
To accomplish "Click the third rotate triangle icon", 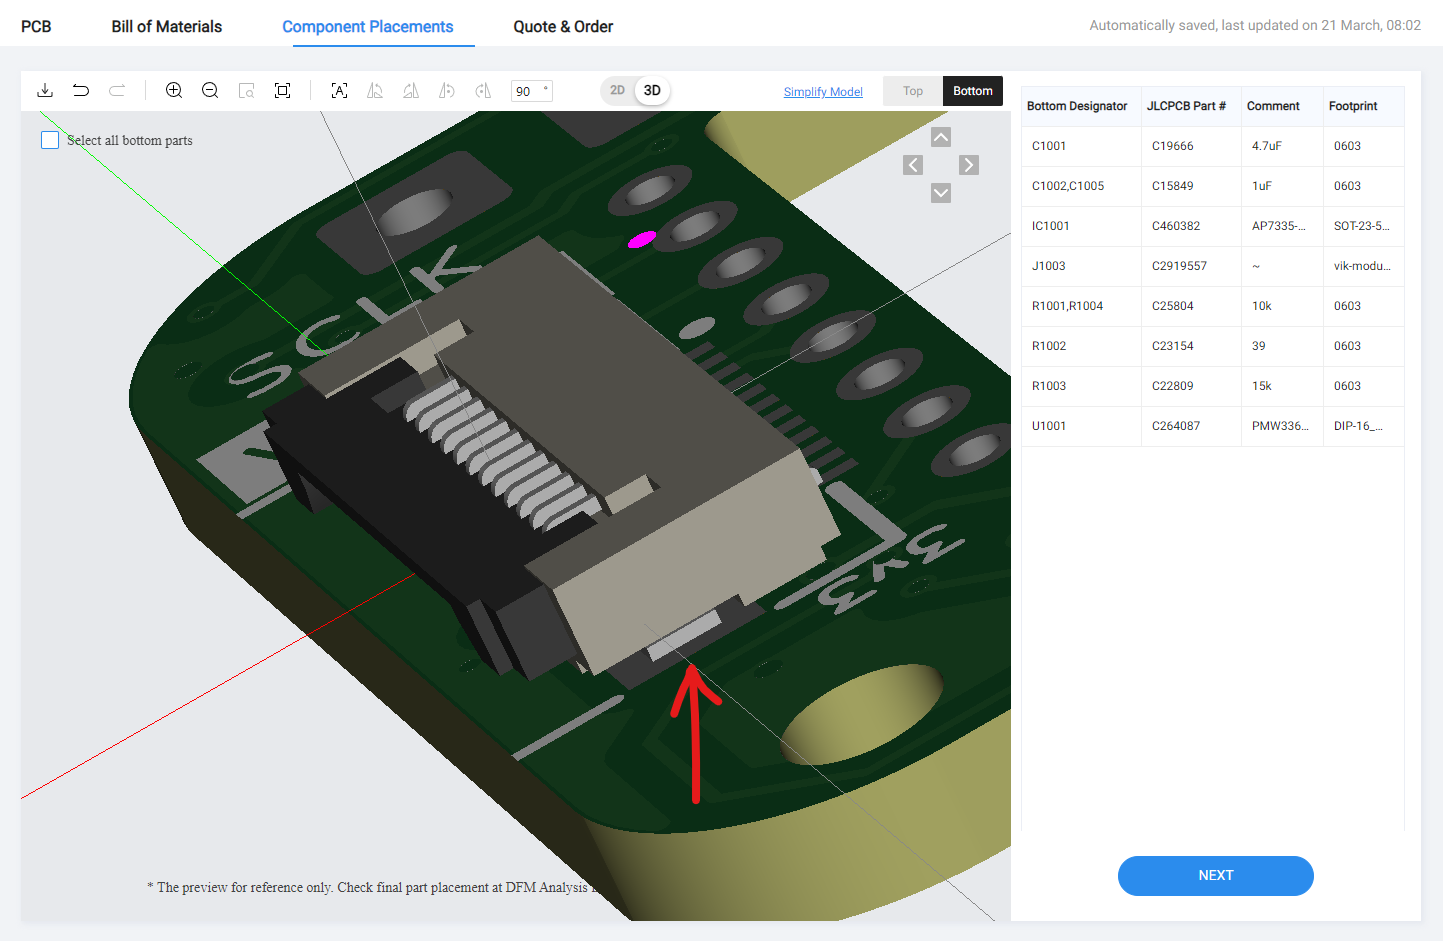I will [x=447, y=91].
